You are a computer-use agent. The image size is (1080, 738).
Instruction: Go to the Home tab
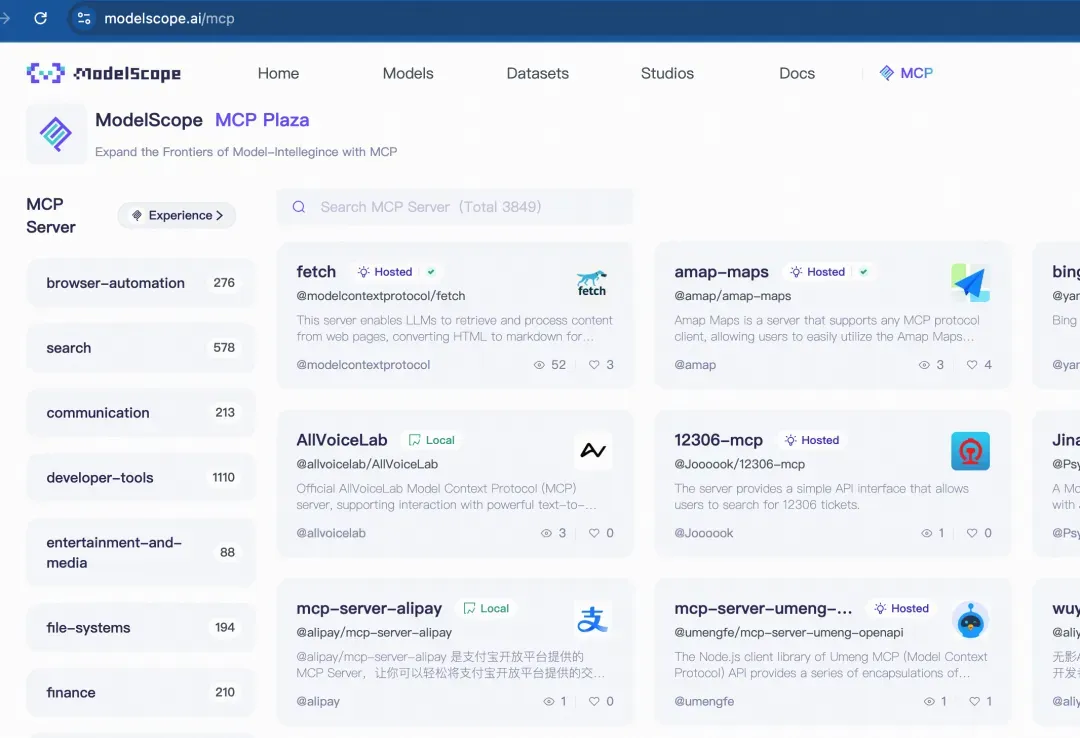click(x=278, y=73)
